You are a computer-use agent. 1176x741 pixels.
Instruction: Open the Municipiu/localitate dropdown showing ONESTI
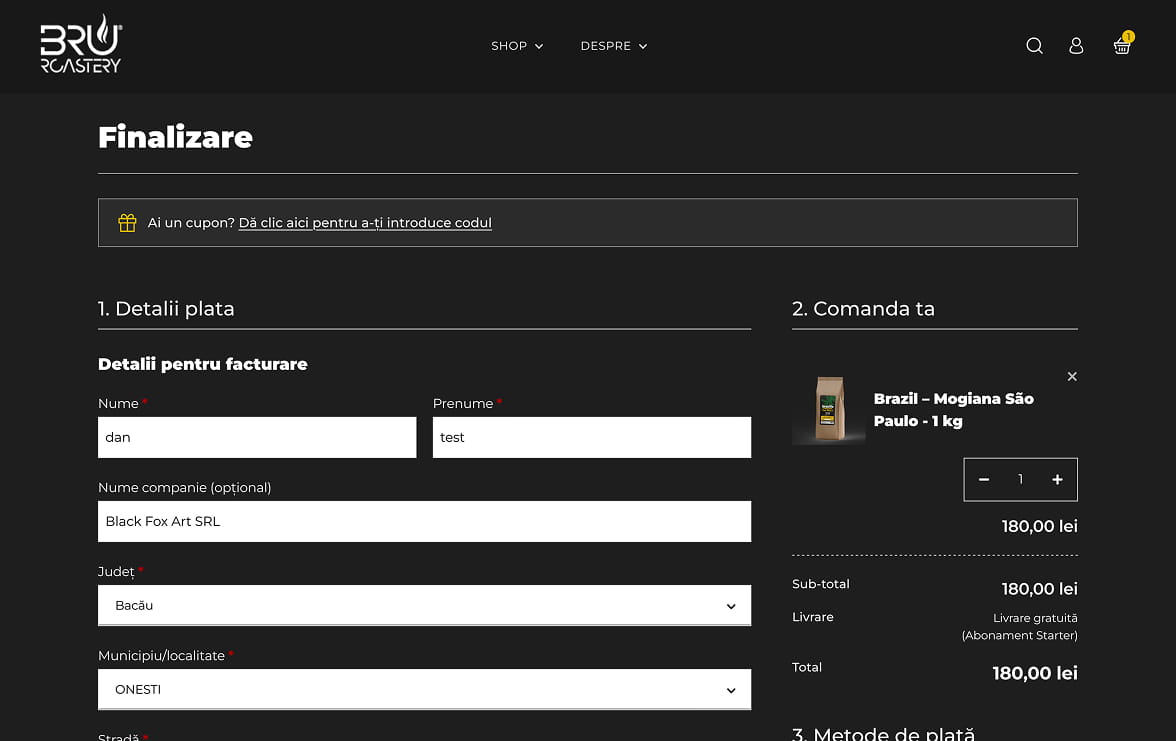point(424,690)
